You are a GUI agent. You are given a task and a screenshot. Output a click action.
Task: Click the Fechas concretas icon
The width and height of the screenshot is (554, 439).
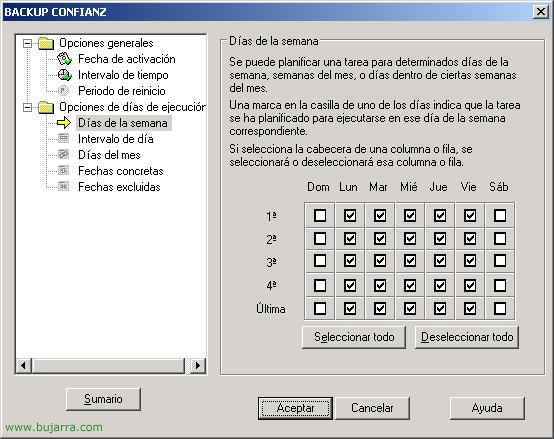pyautogui.click(x=63, y=171)
